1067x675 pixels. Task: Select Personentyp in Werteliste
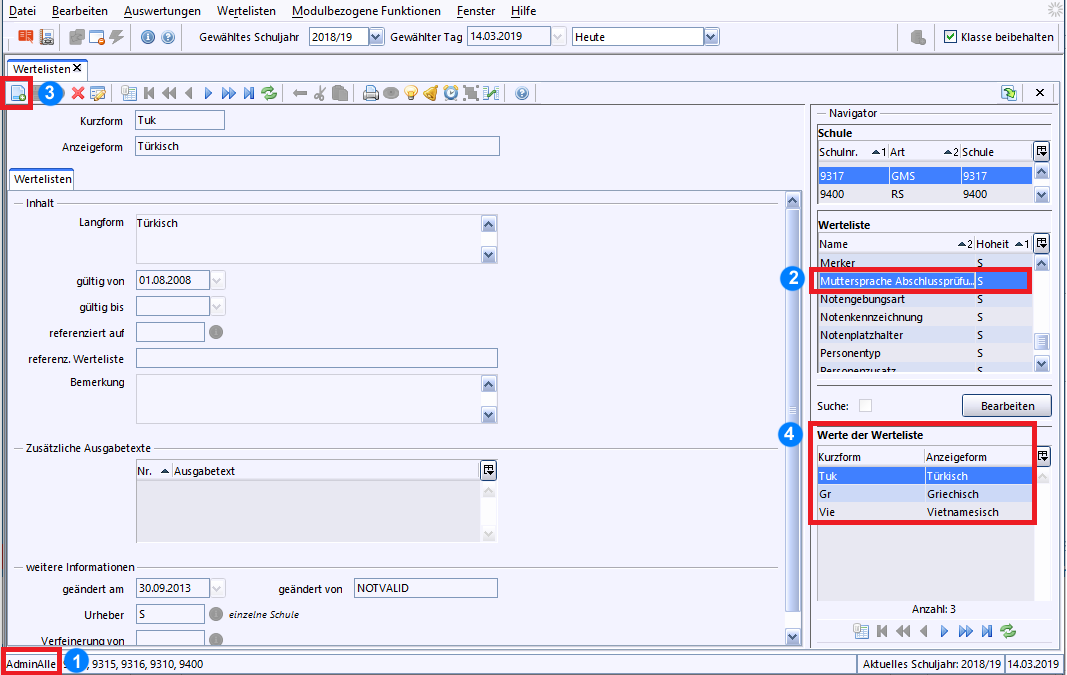coord(925,353)
